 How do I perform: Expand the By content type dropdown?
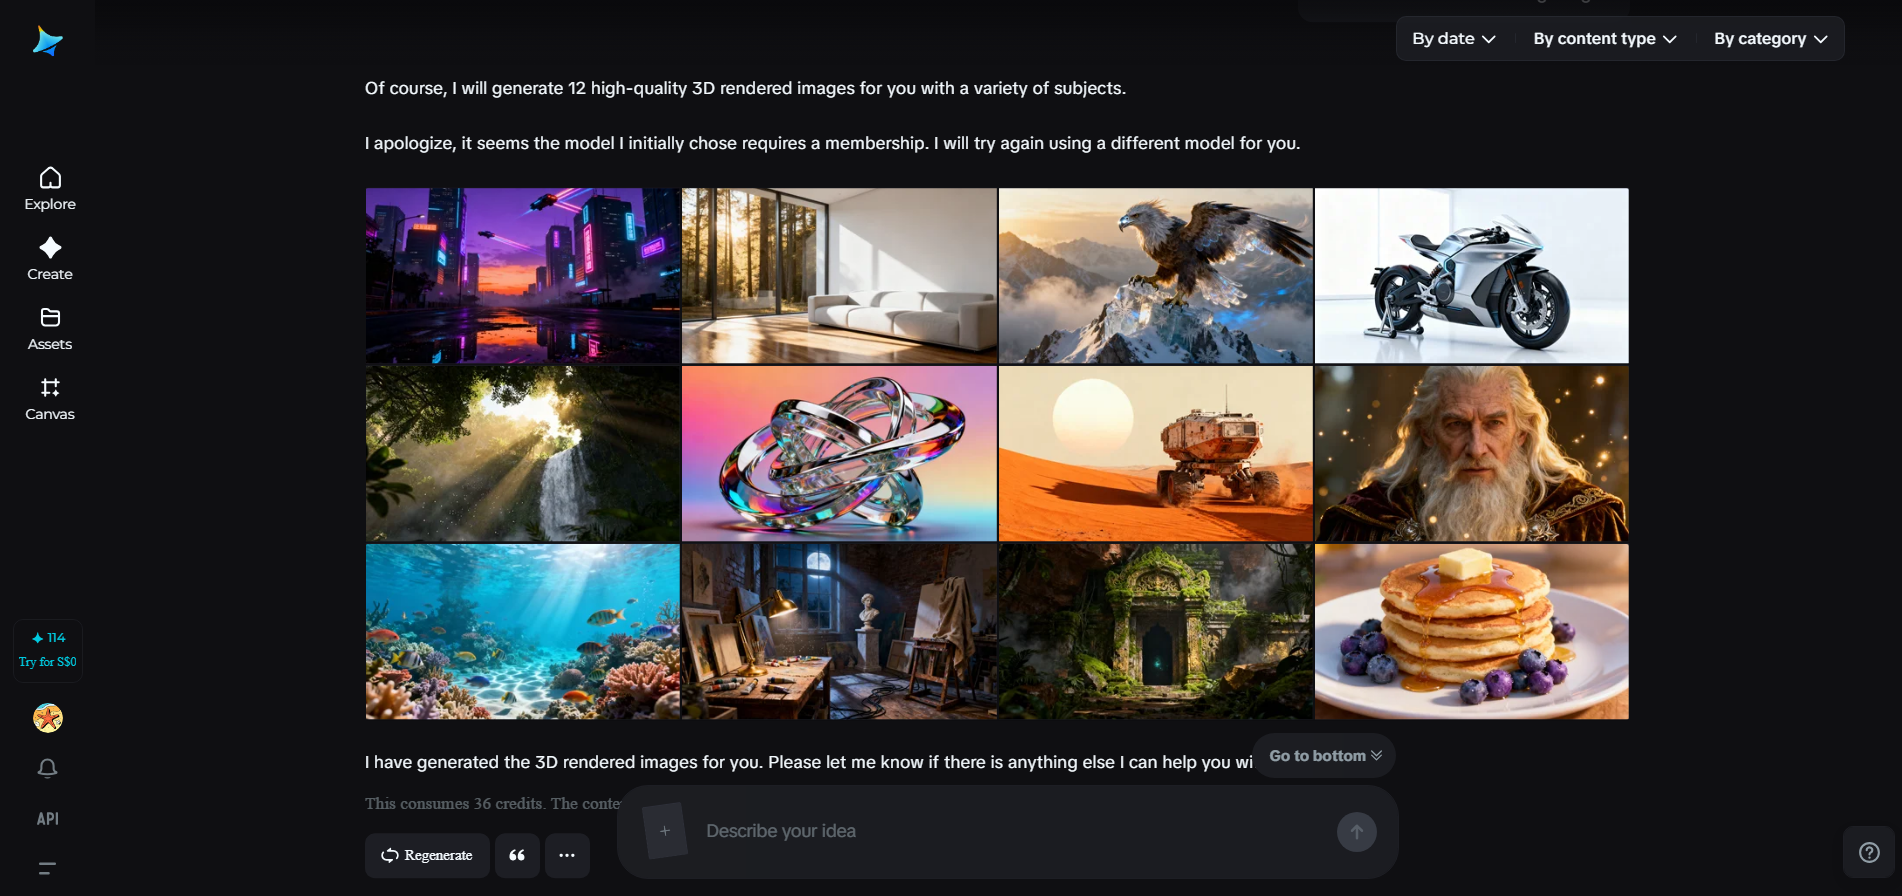click(x=1605, y=39)
